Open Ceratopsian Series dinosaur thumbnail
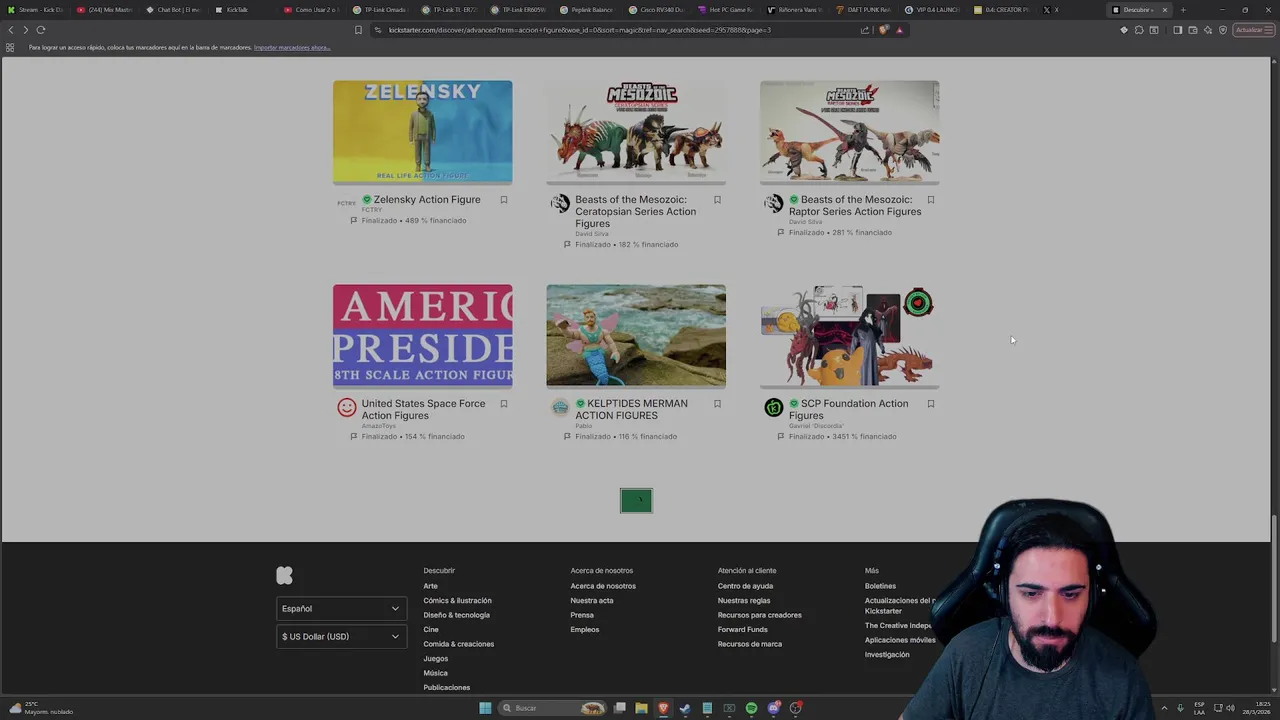 [x=636, y=132]
